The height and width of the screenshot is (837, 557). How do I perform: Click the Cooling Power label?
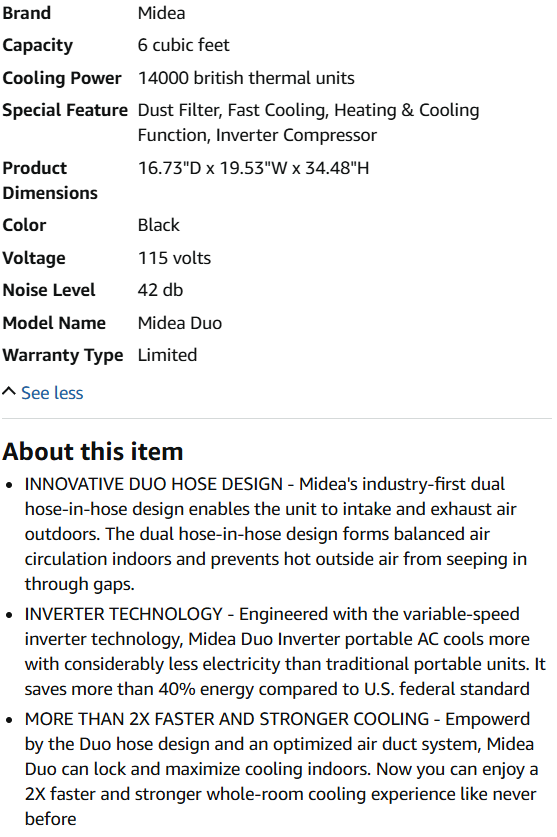[62, 78]
